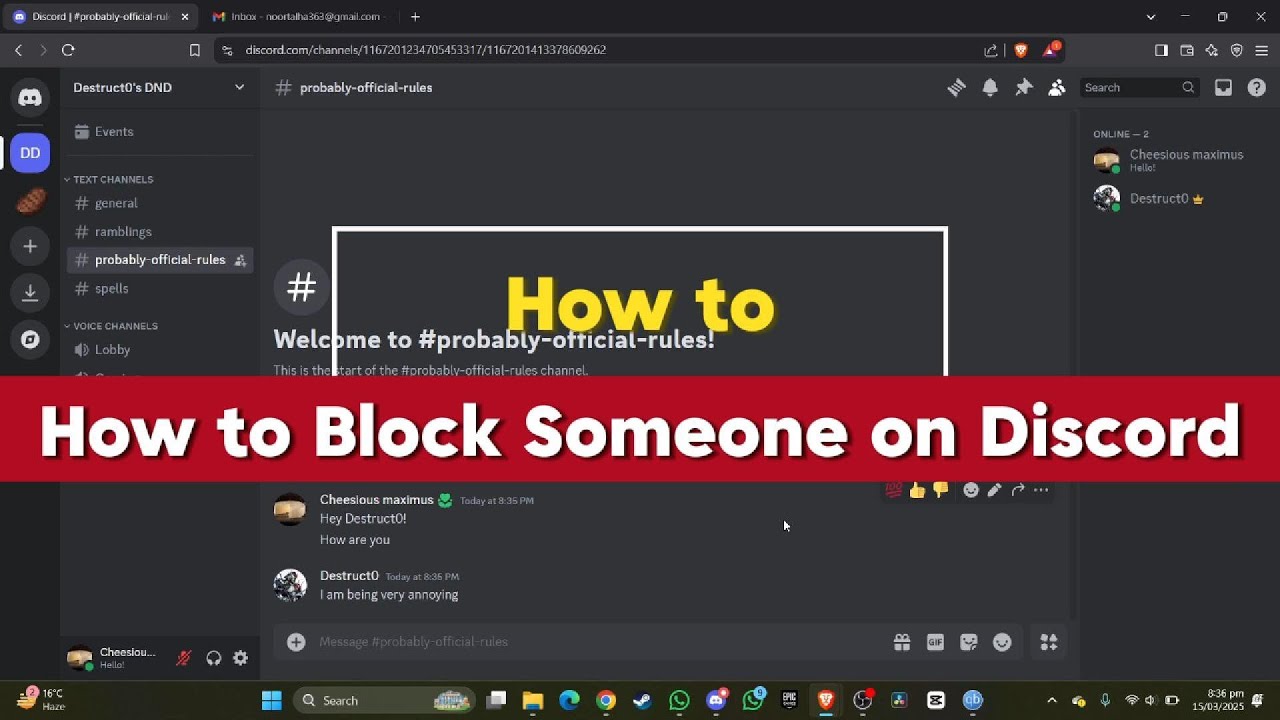The width and height of the screenshot is (1280, 720).
Task: Open the GIF picker
Action: pos(935,642)
